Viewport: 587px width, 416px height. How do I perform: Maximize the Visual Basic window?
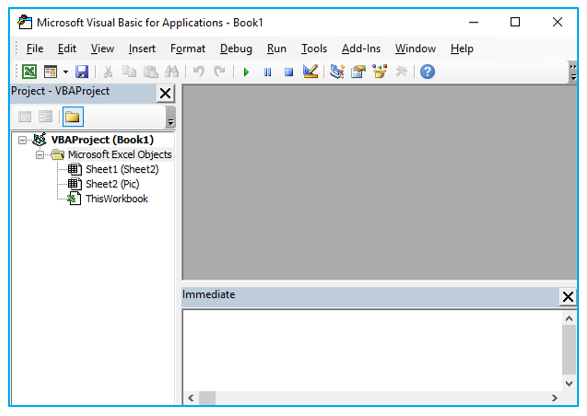click(515, 22)
